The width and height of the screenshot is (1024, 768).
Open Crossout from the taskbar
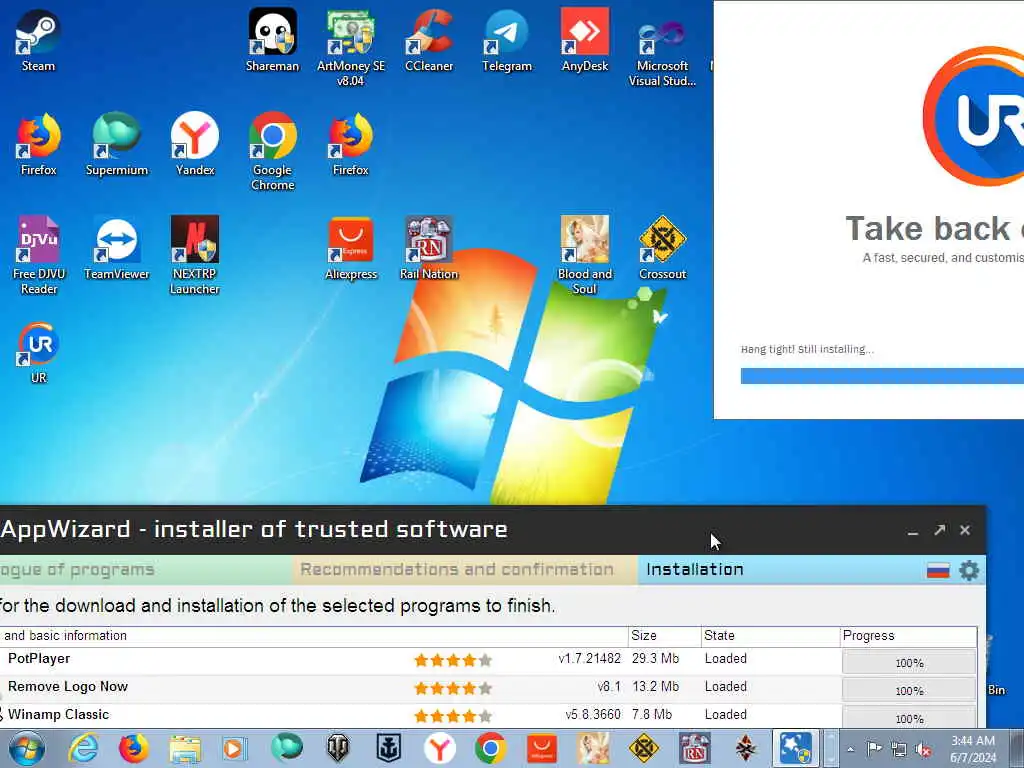(643, 748)
